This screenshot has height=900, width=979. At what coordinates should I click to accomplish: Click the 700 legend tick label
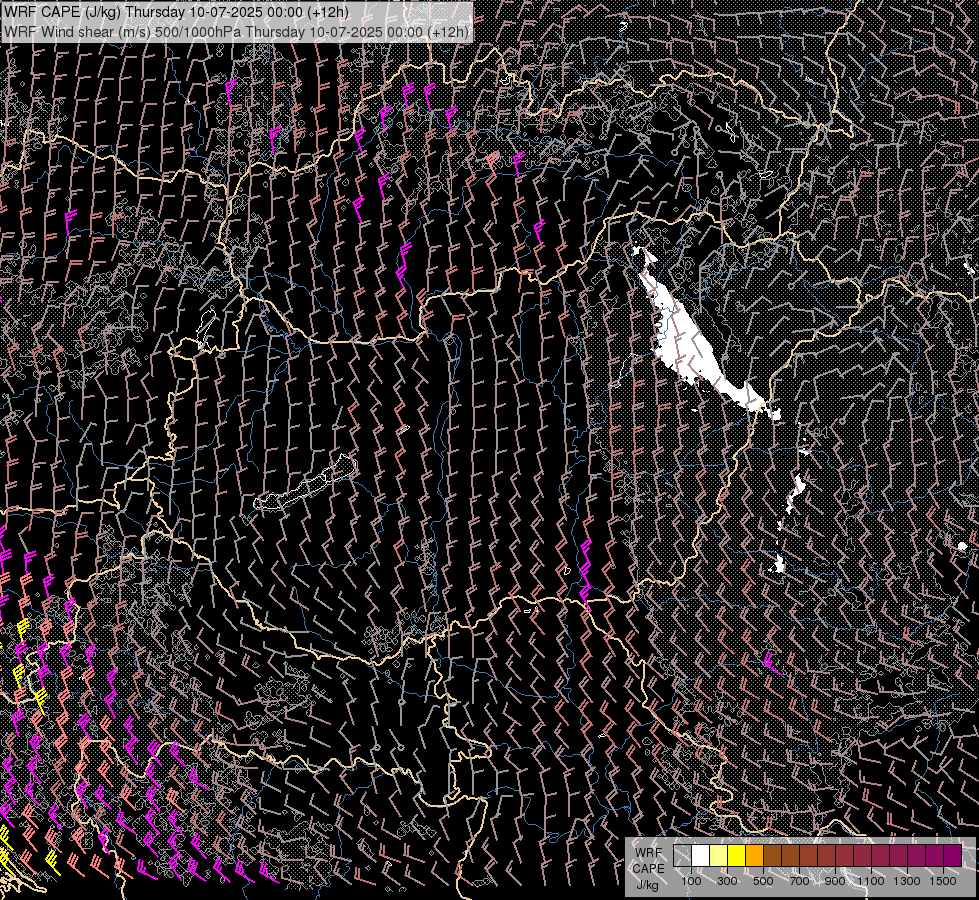799,881
